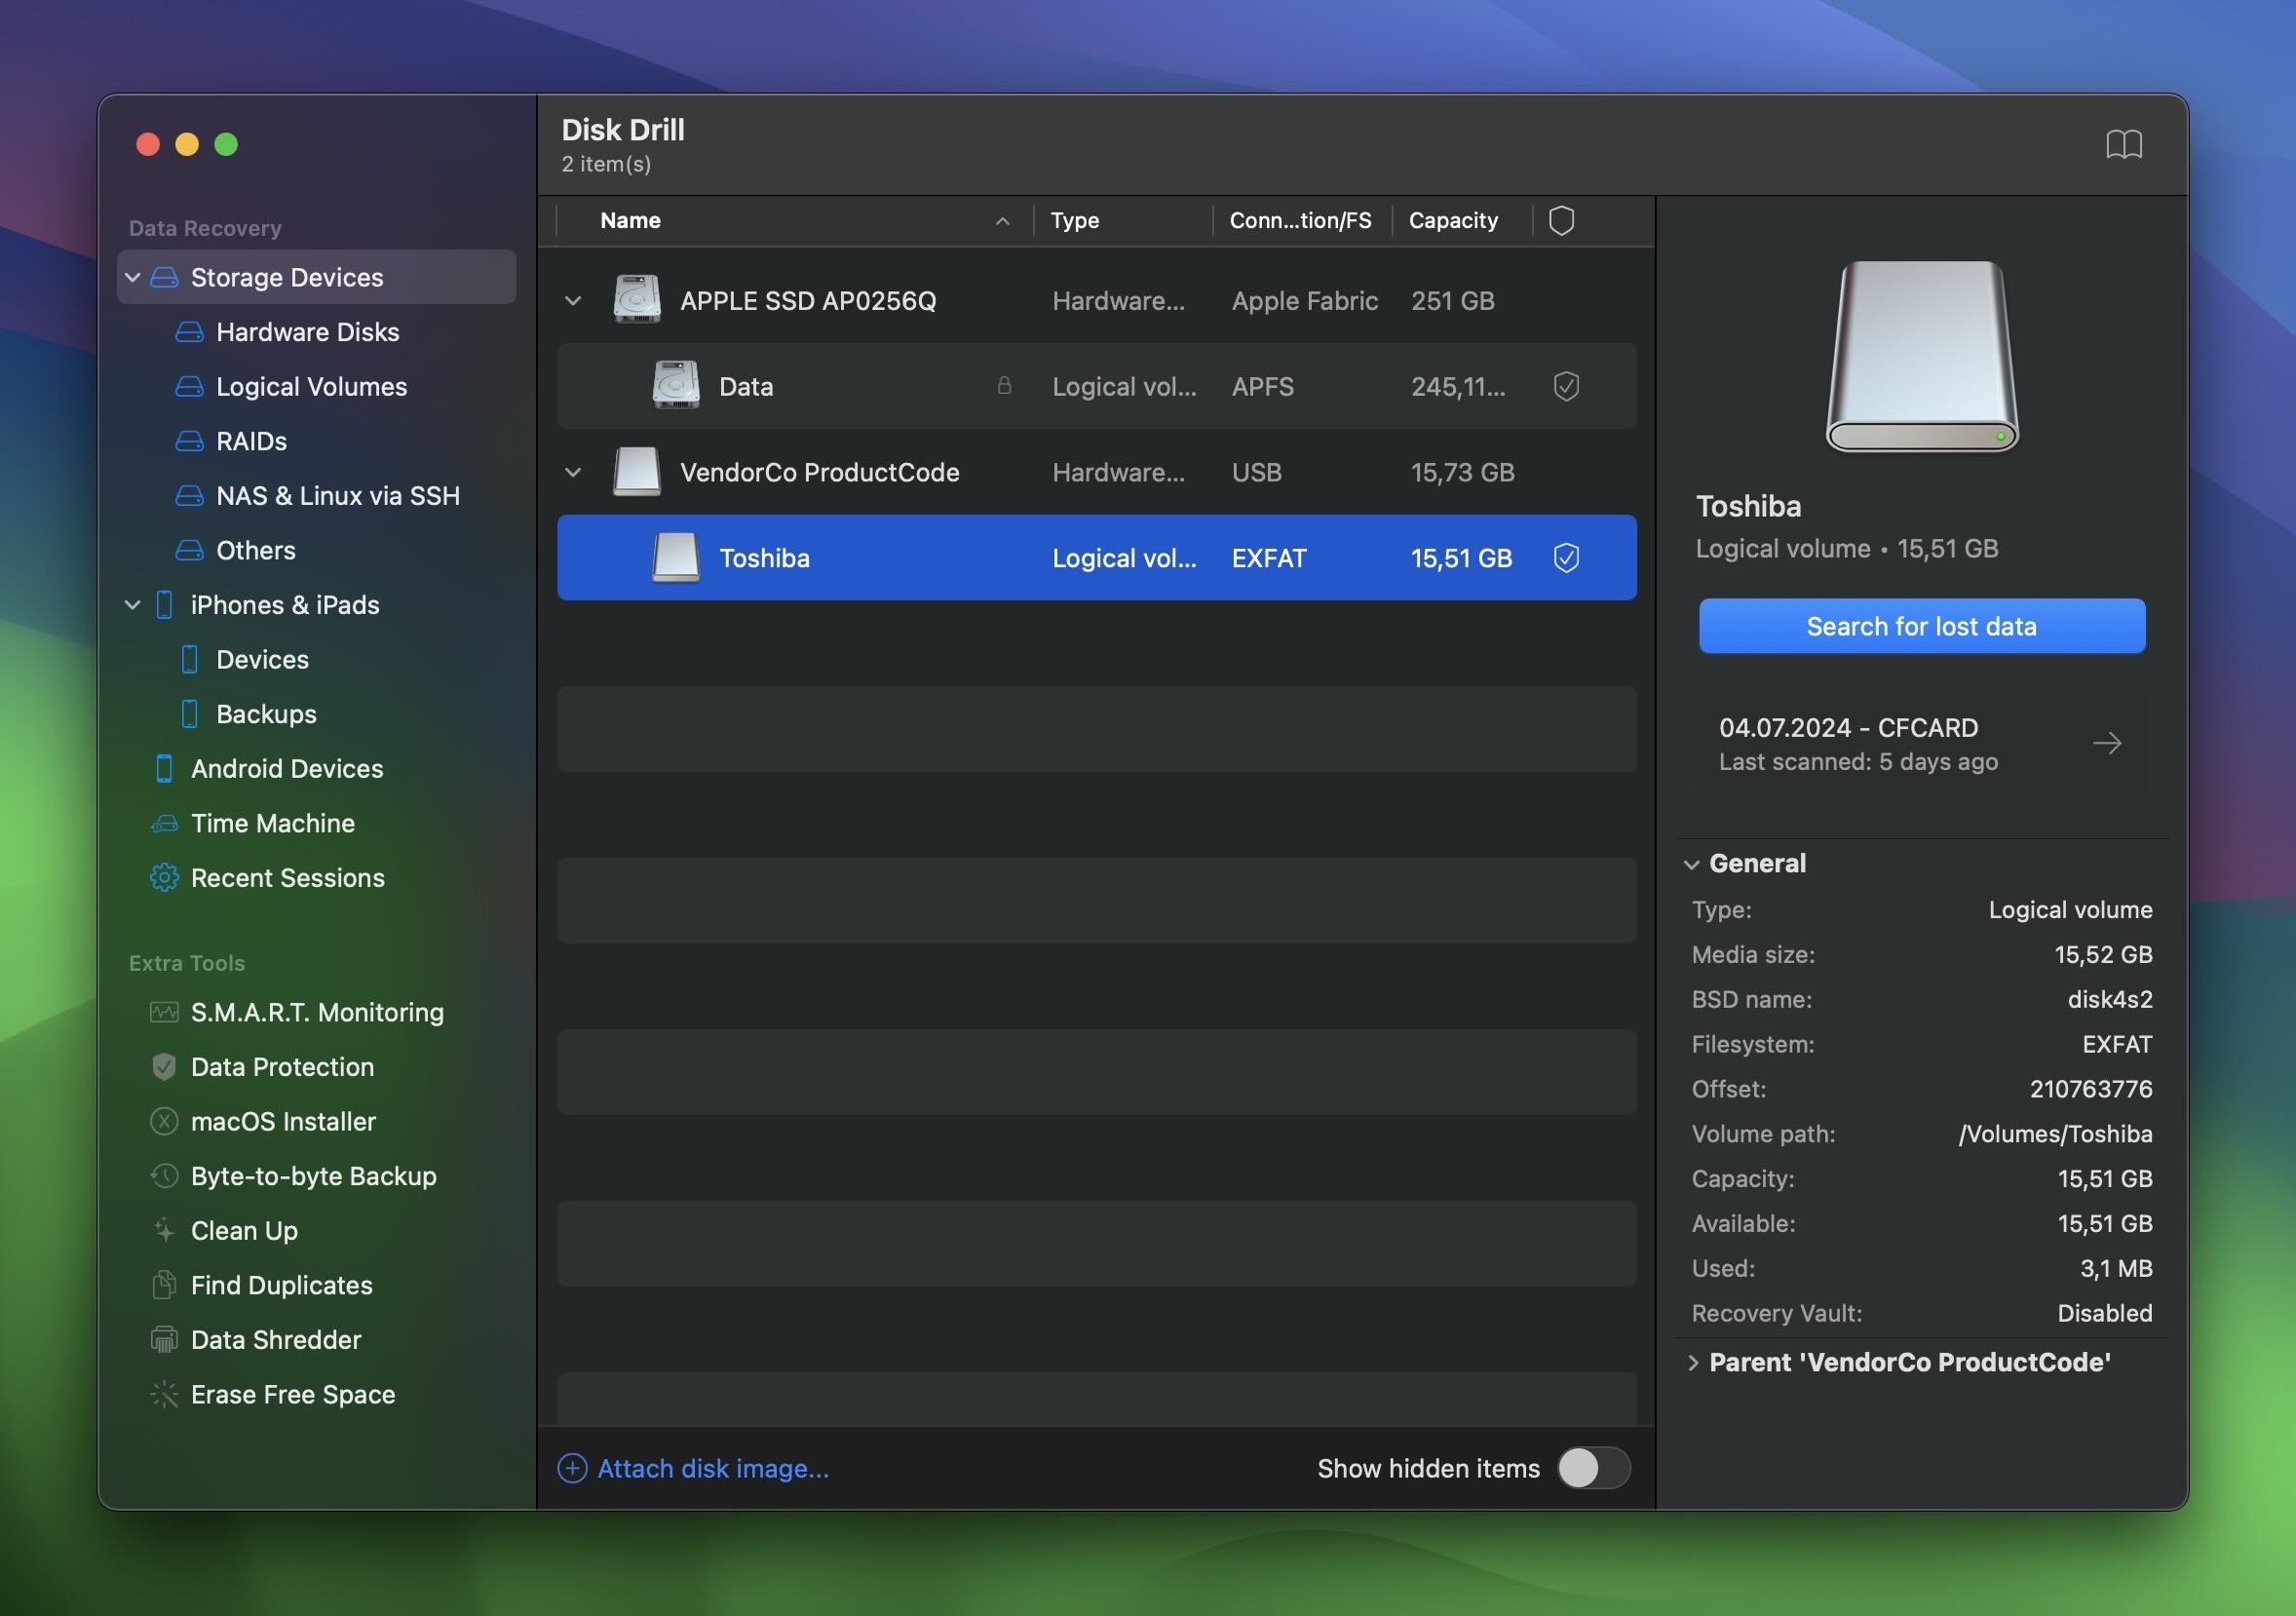Select the Toshiba logical volume row
Screen dimensions: 2296x1616
click(1096, 557)
